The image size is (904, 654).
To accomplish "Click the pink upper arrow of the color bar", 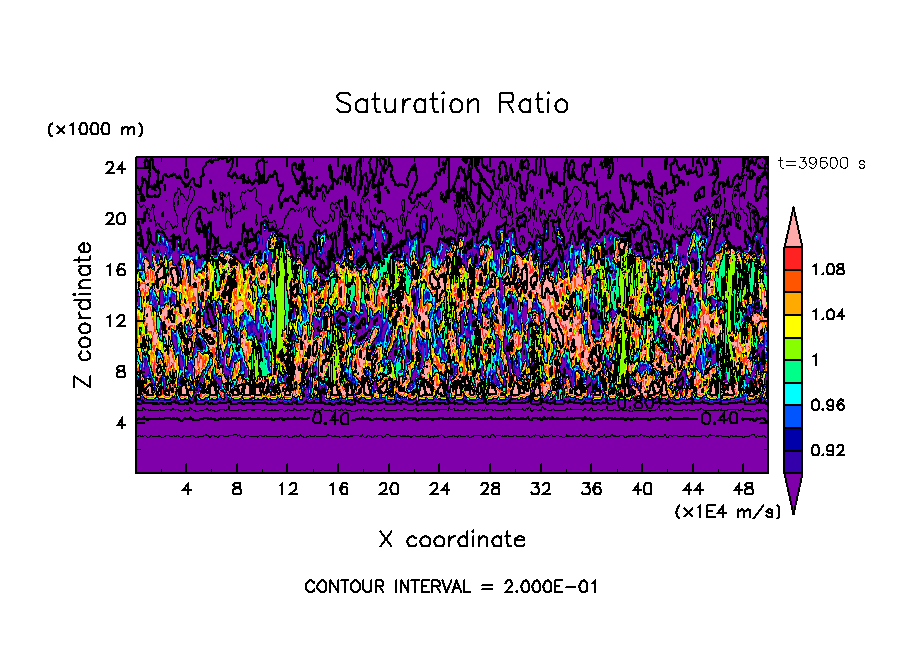I will pos(793,227).
